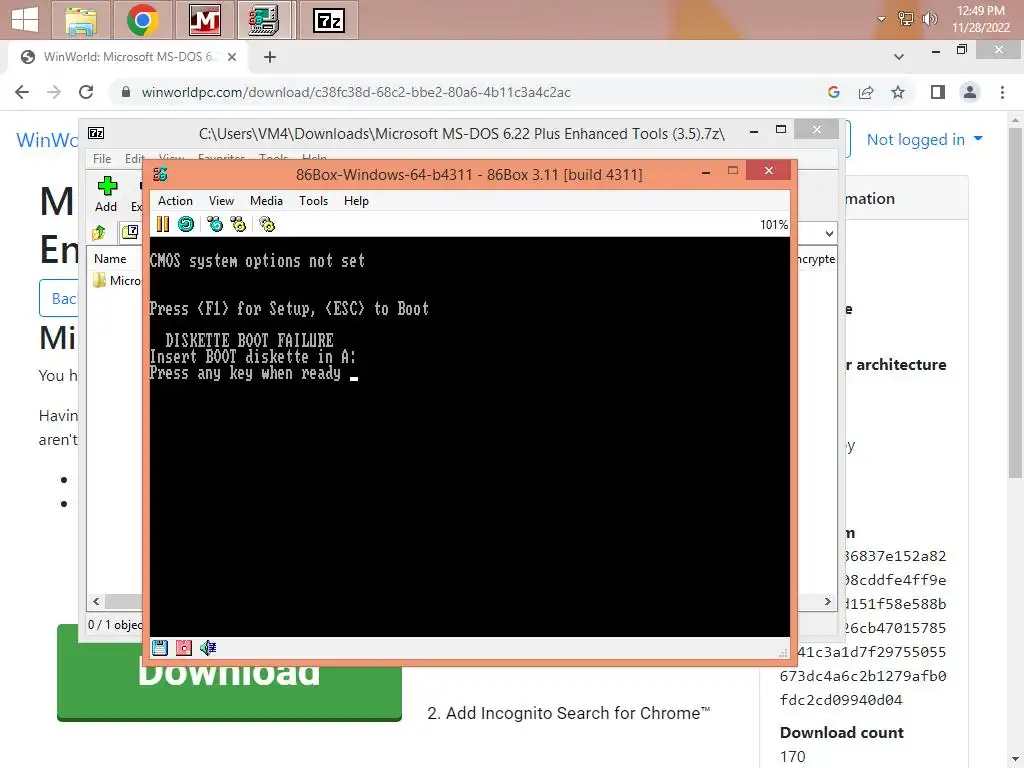Open Chrome tab search chevron
1024x768 pixels.
[x=899, y=57]
